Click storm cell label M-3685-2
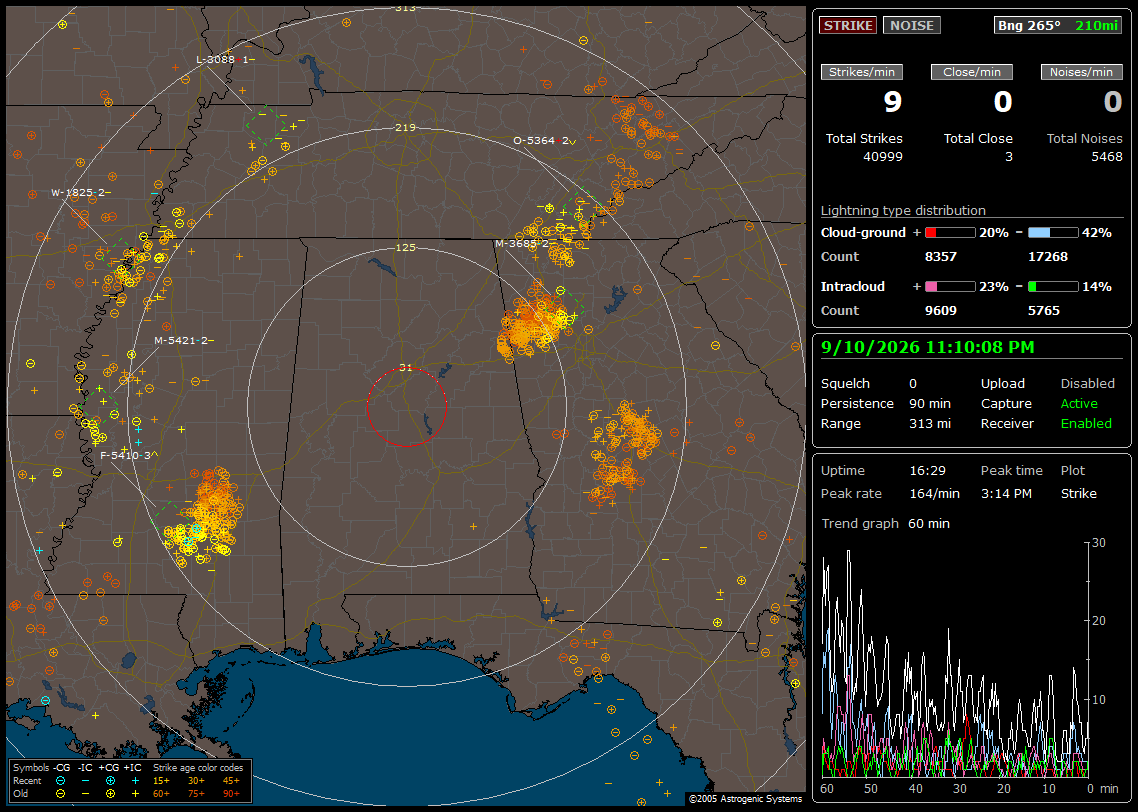1138x812 pixels. click(522, 243)
